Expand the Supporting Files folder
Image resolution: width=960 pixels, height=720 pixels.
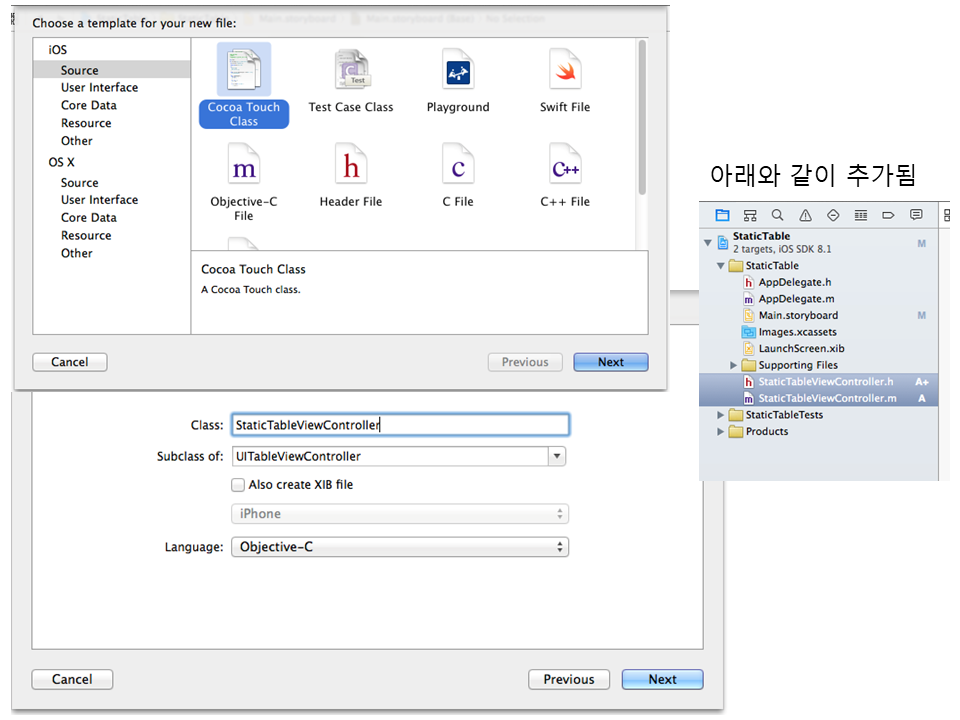[734, 365]
